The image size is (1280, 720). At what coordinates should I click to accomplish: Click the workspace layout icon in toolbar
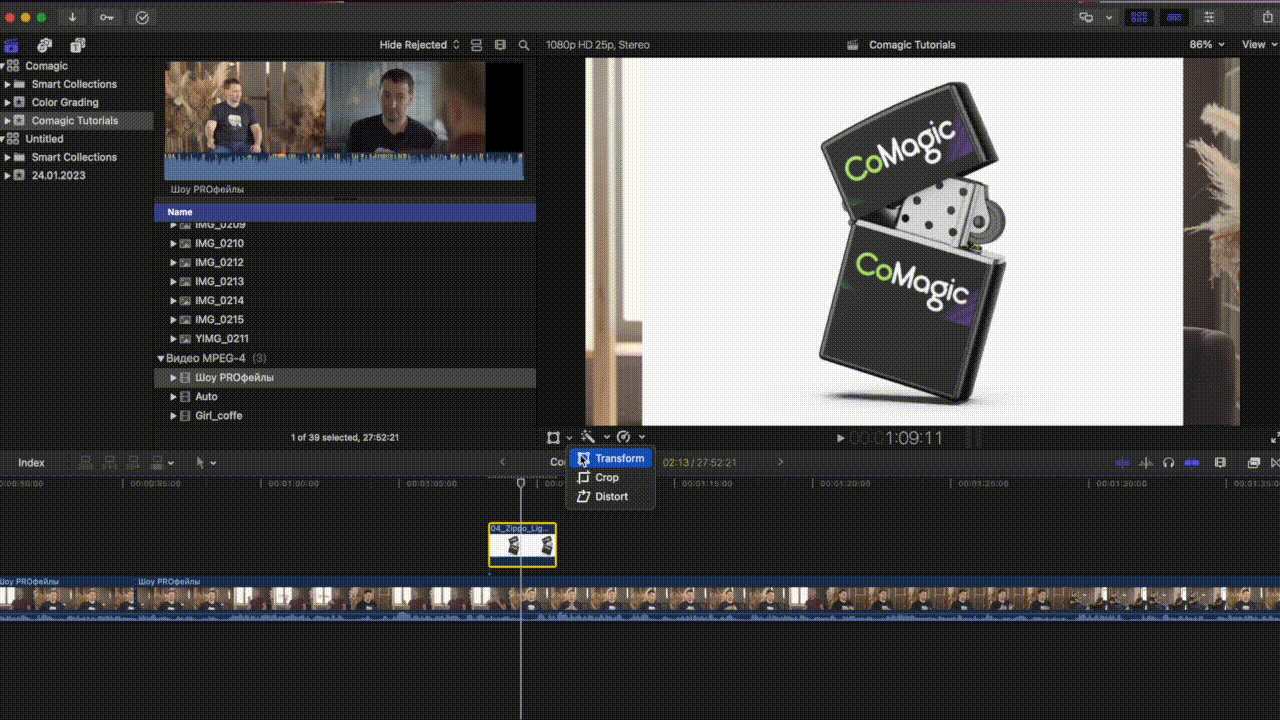tap(1086, 17)
